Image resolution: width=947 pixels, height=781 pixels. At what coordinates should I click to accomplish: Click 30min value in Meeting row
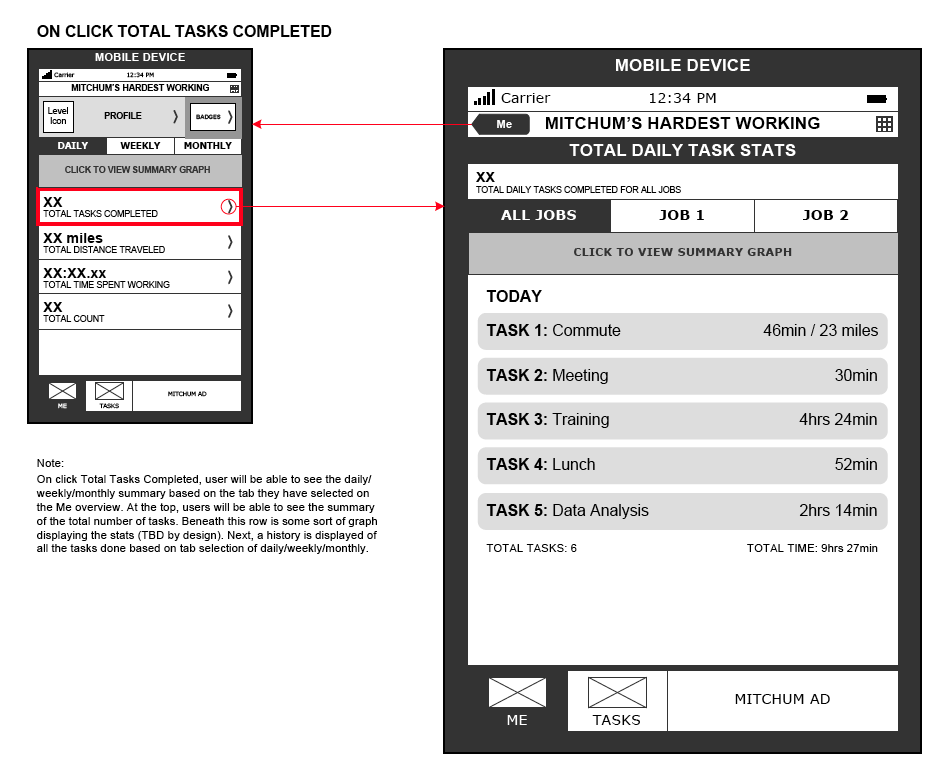point(856,376)
